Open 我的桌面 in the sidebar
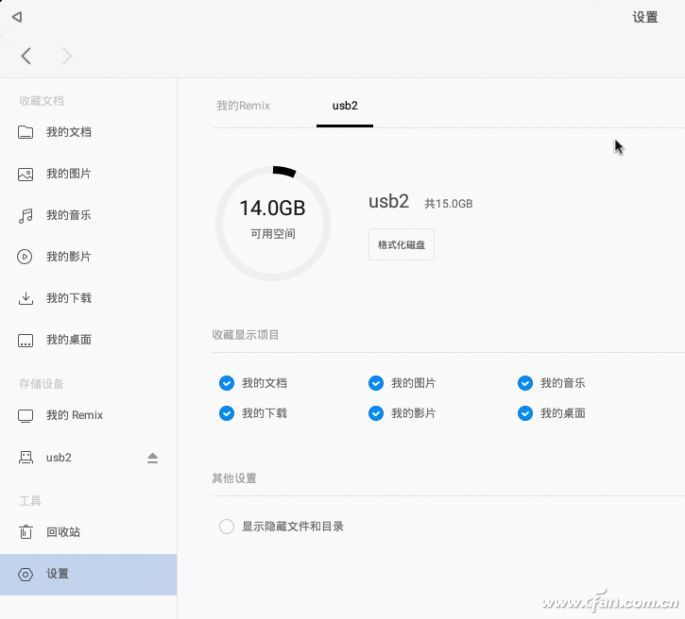The width and height of the screenshot is (685, 619). point(68,340)
